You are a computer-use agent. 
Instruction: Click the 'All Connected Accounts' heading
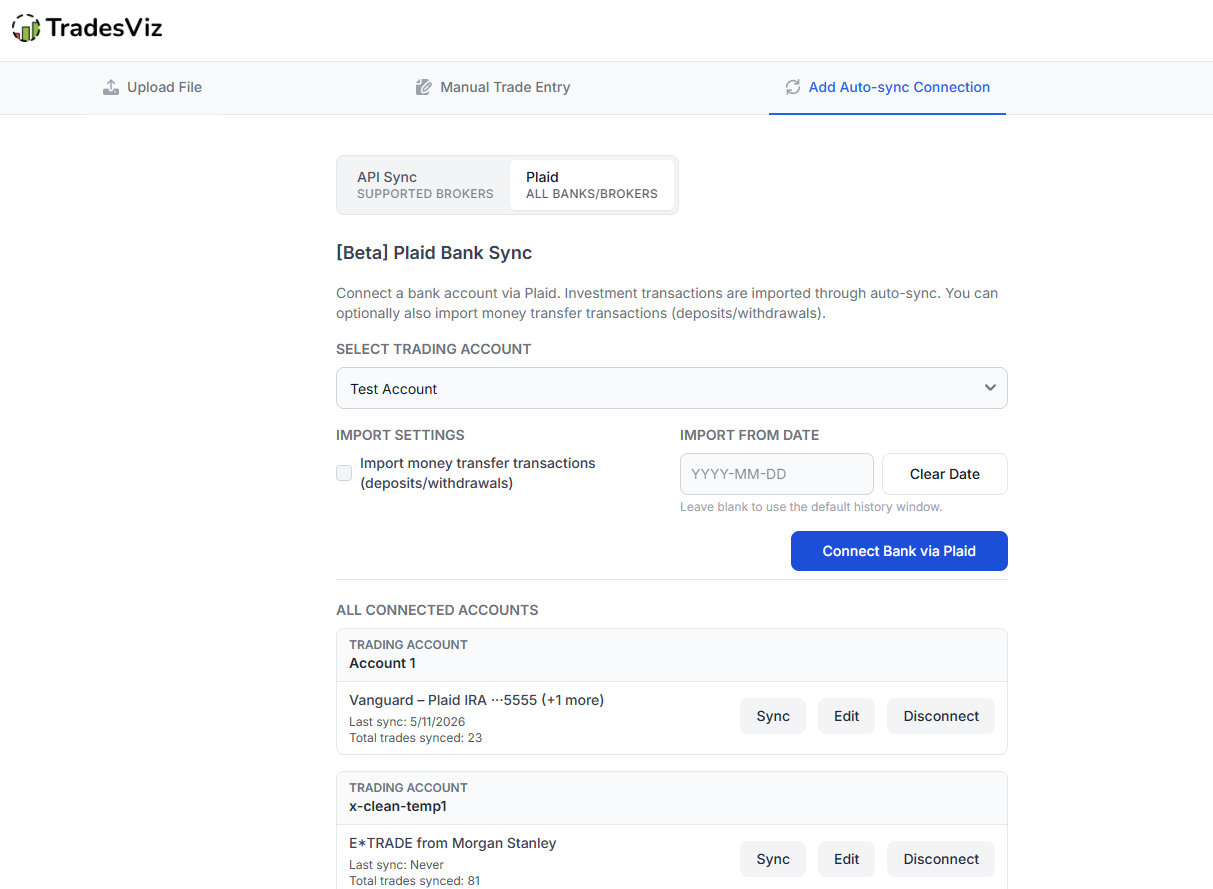coord(437,610)
